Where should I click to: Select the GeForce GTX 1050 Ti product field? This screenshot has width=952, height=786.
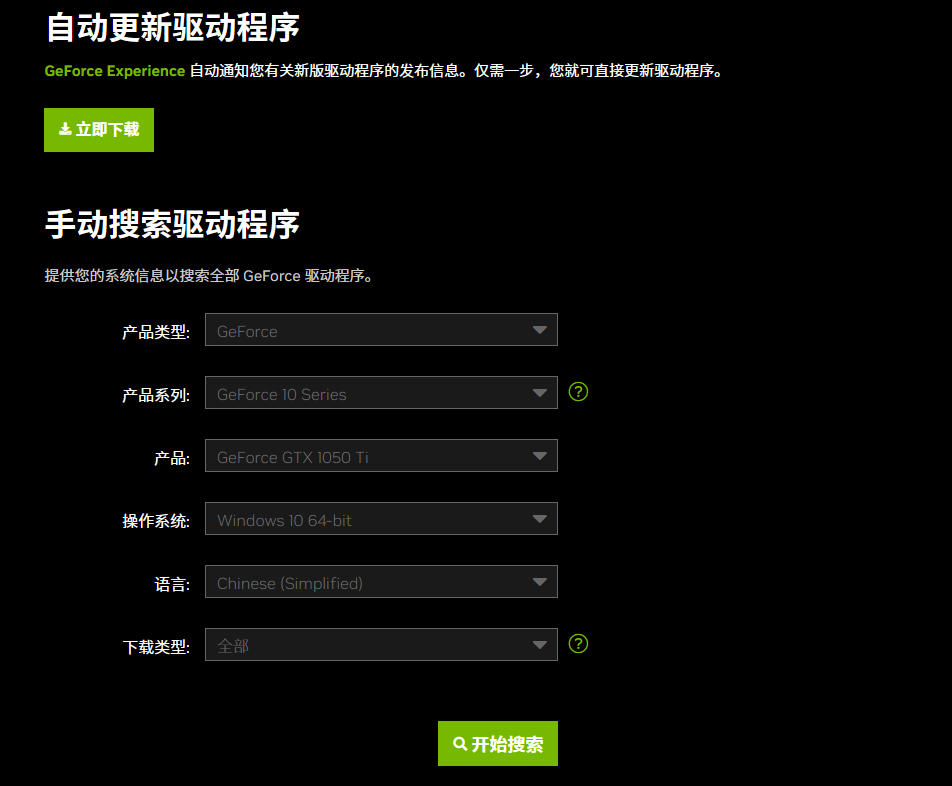click(380, 455)
